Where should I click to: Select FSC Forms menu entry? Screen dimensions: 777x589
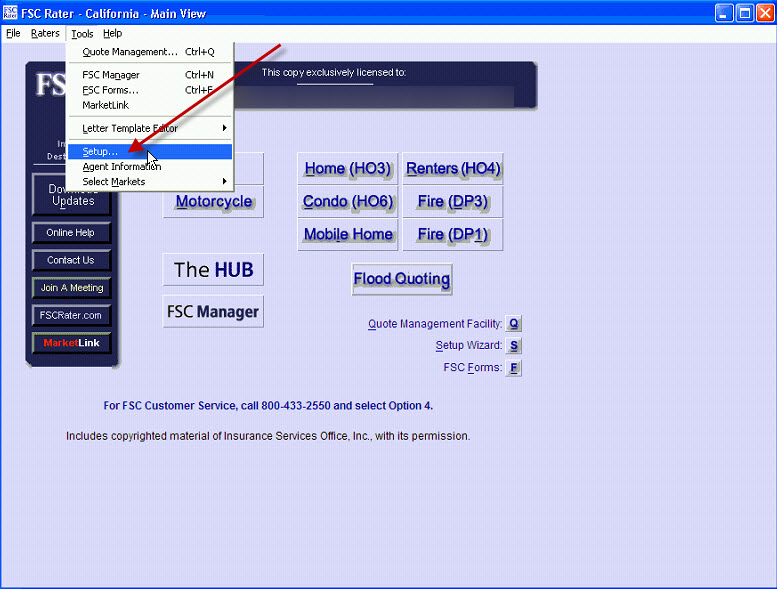click(150, 90)
